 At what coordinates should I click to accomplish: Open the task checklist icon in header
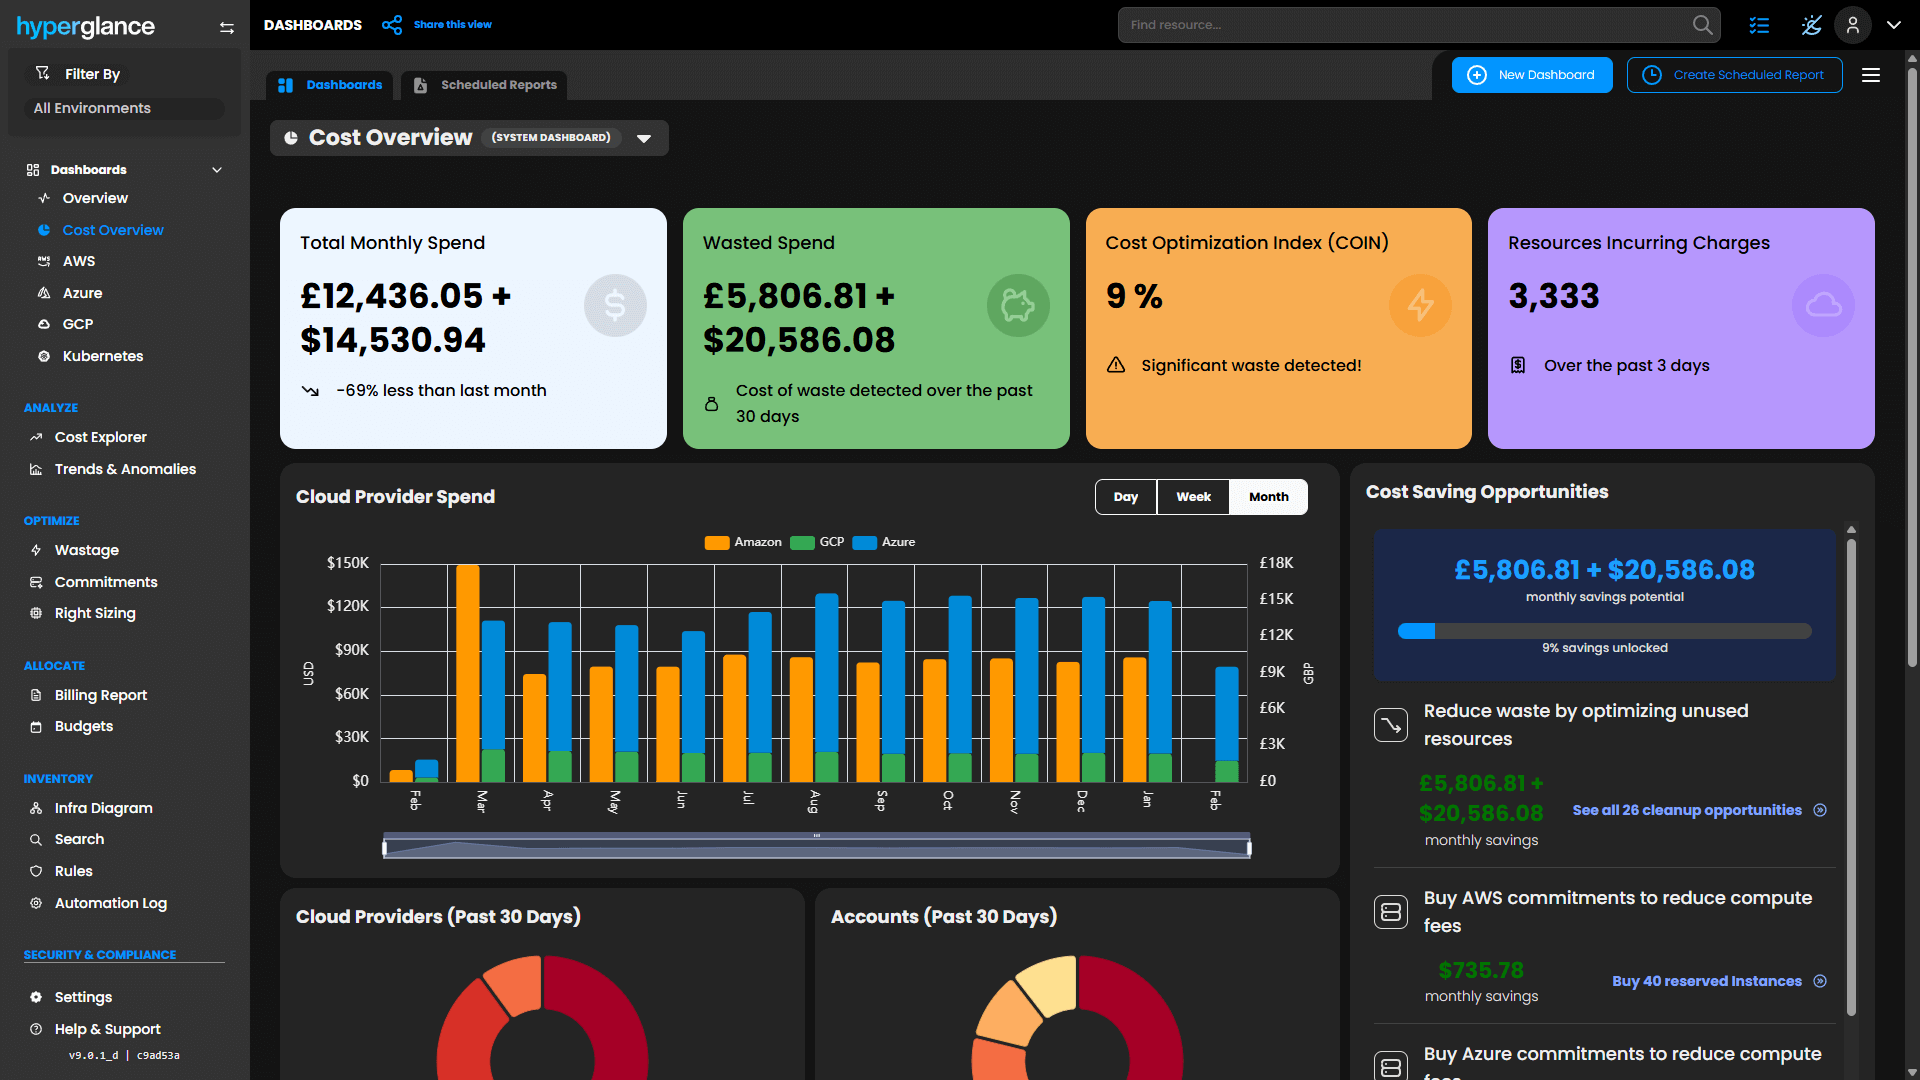[1759, 25]
